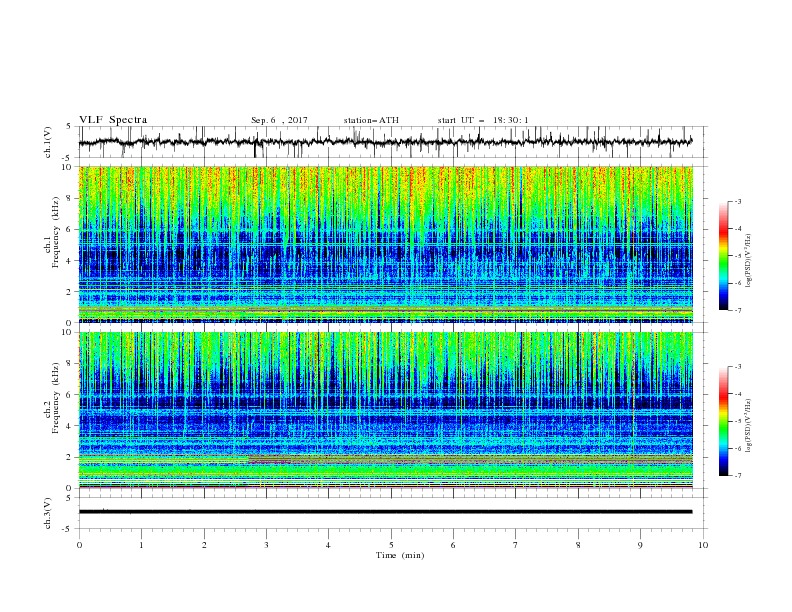Click the time axis tick label "8"

coord(578,545)
